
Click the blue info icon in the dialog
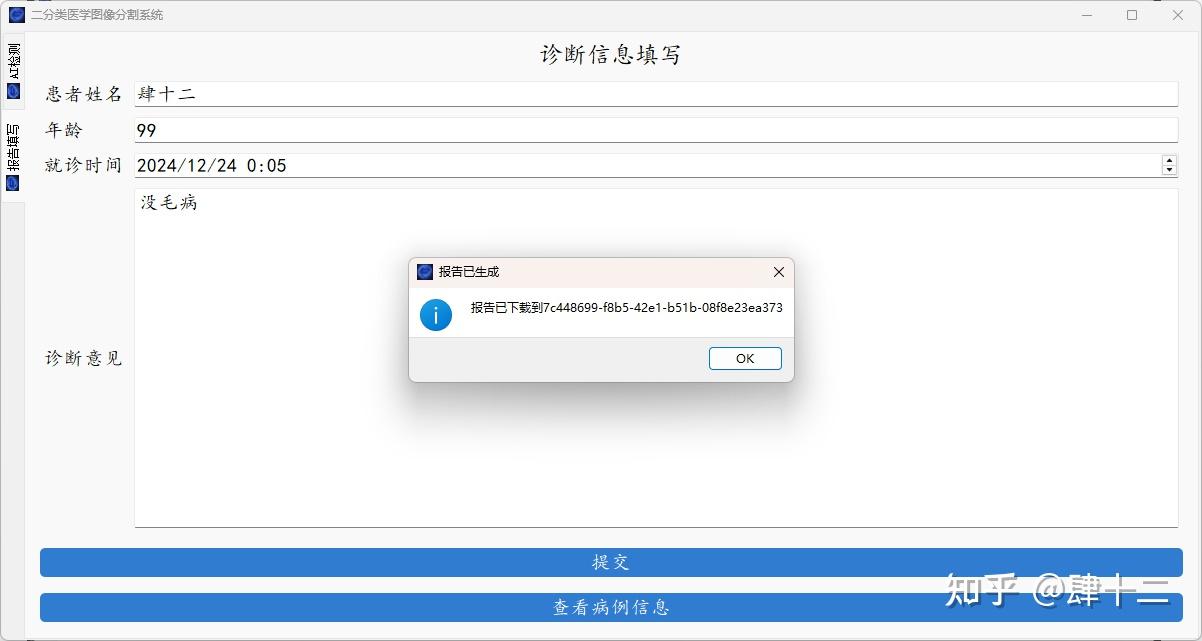(435, 314)
